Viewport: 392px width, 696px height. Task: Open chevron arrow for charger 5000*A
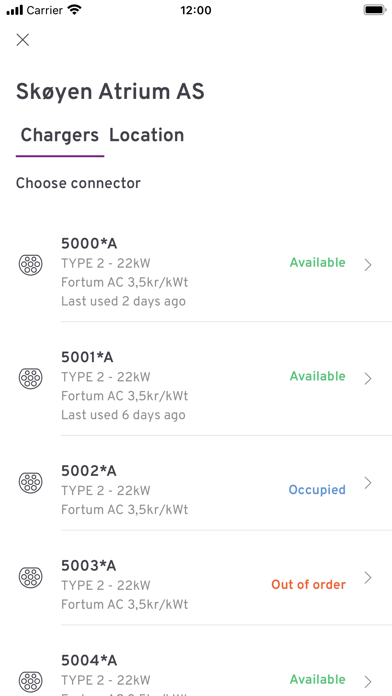(368, 265)
